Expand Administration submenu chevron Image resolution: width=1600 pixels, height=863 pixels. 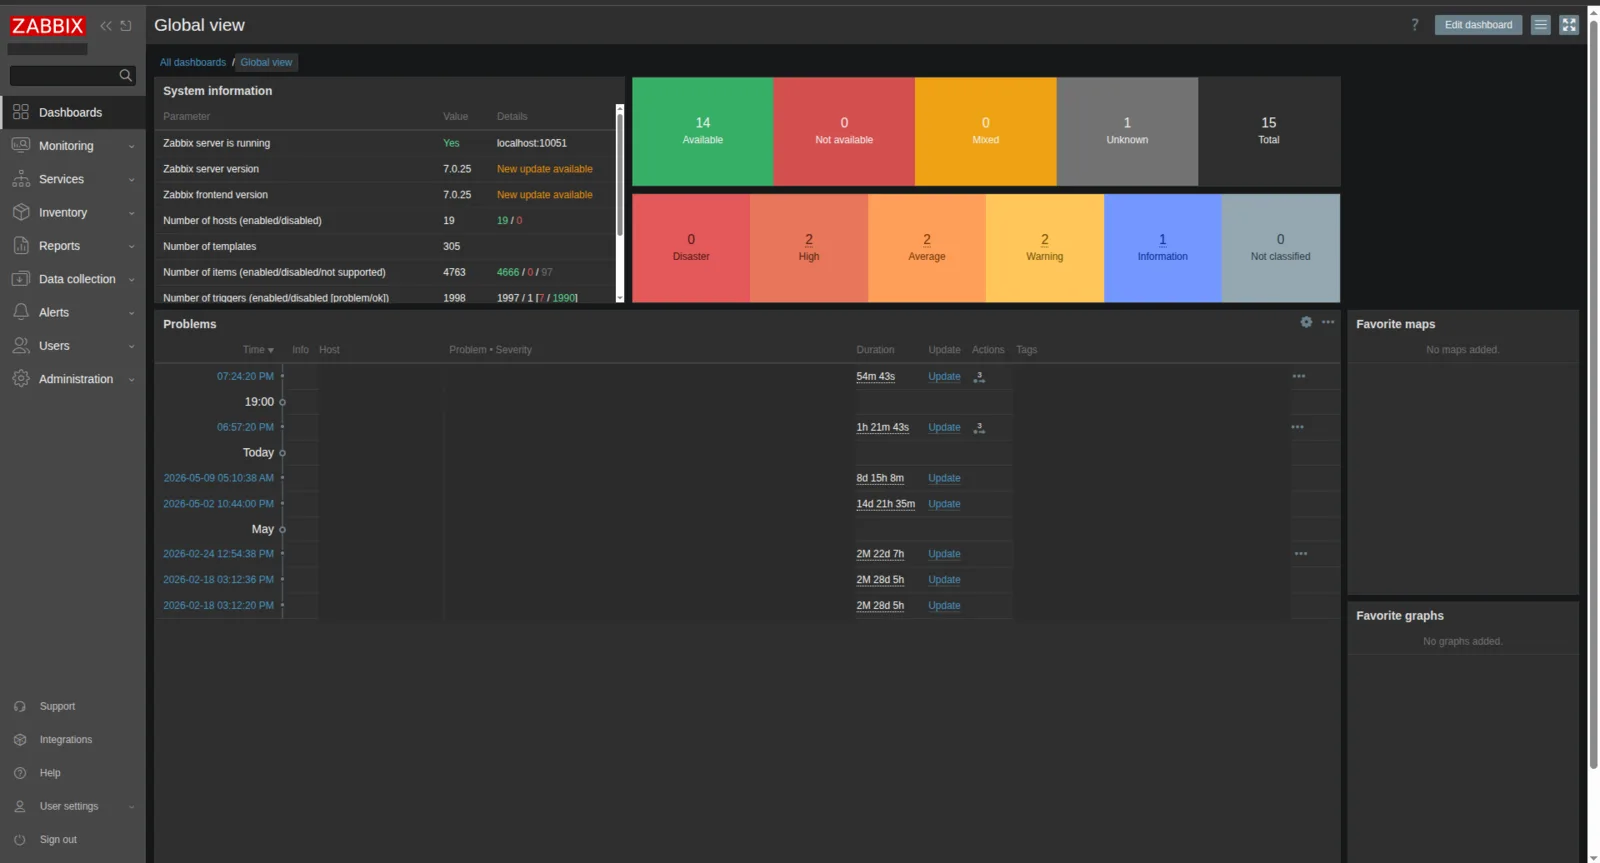[x=131, y=380]
